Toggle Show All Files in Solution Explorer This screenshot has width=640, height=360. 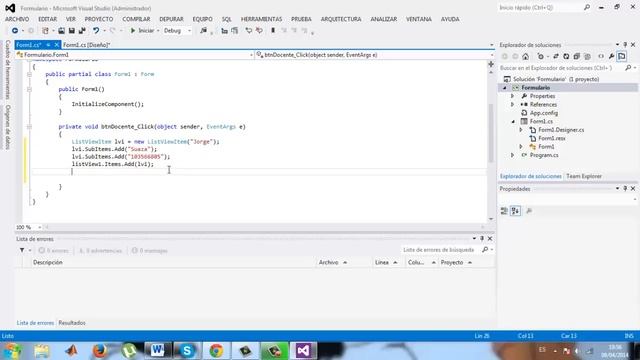point(587,56)
